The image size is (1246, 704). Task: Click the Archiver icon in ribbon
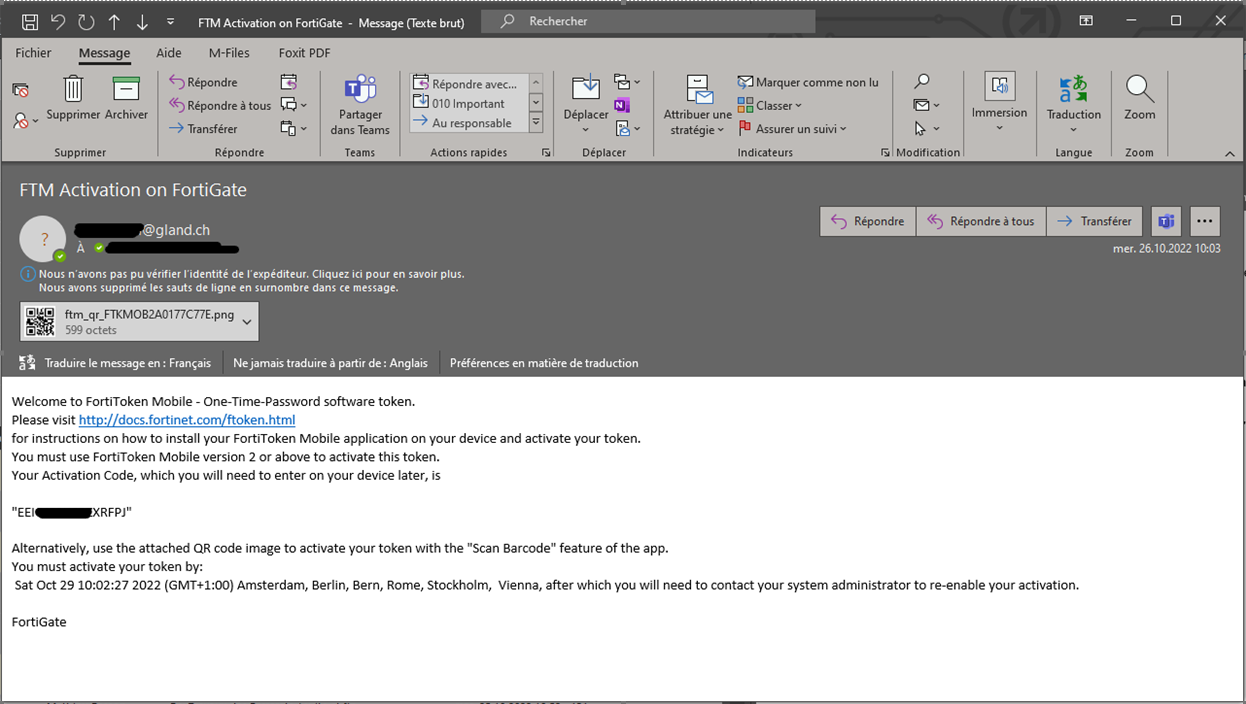click(126, 90)
